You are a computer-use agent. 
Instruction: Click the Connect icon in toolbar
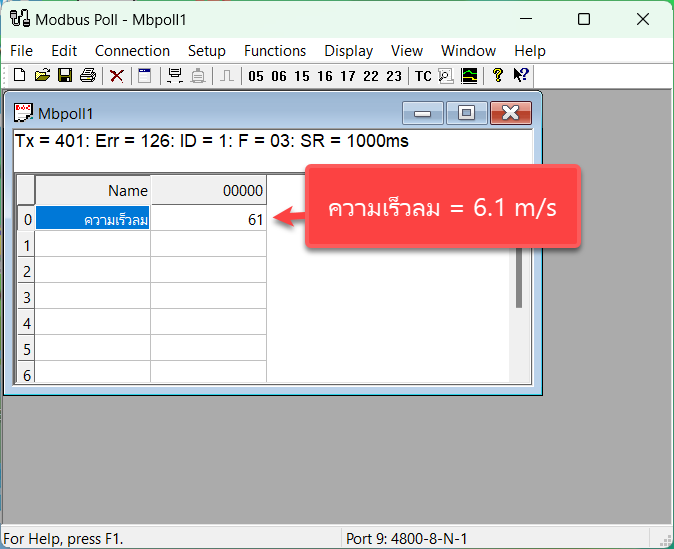175,76
